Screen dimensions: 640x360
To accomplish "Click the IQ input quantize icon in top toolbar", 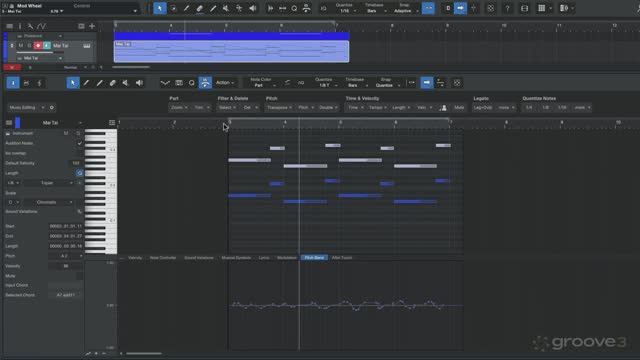I will pyautogui.click(x=323, y=8).
